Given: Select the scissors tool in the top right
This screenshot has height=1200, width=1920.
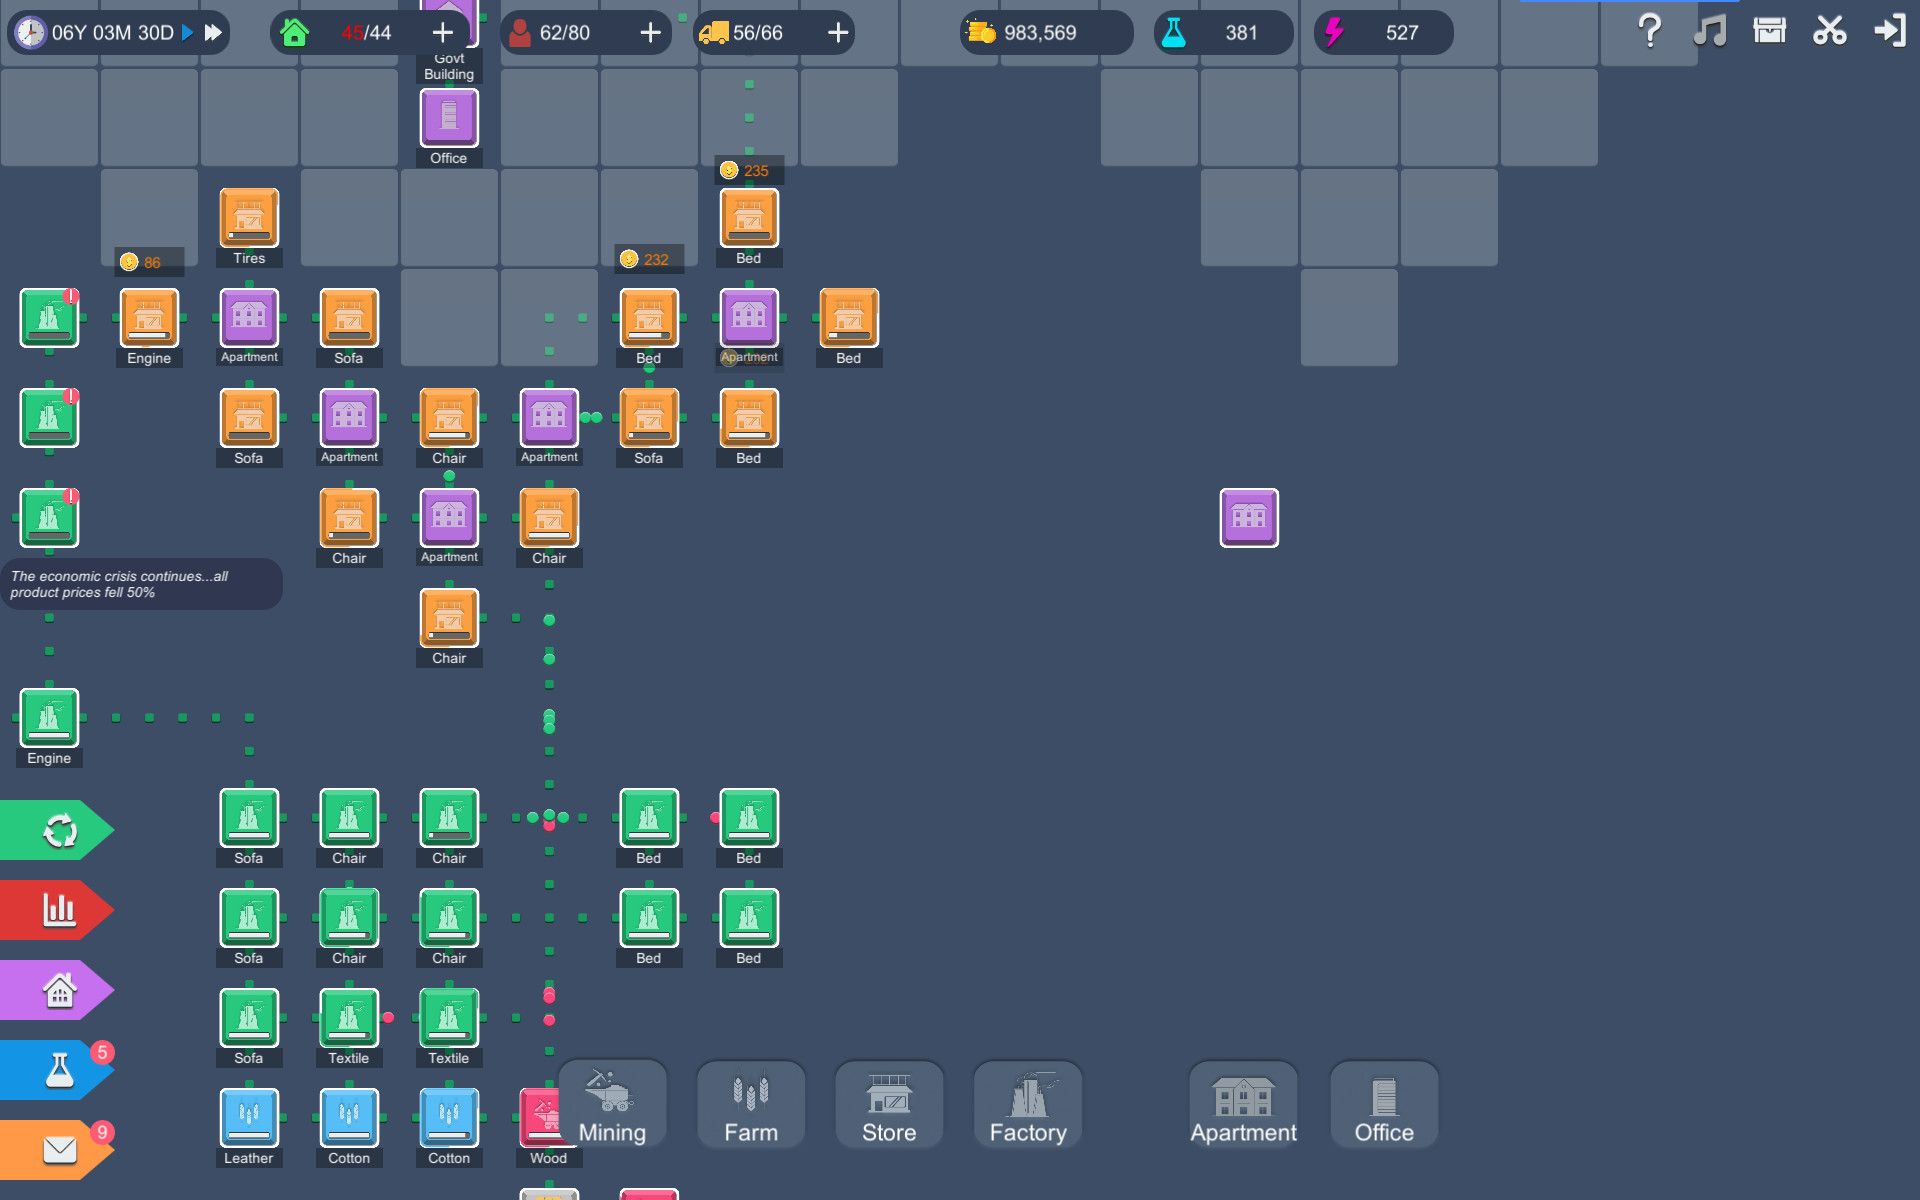Looking at the screenshot, I should tap(1829, 31).
